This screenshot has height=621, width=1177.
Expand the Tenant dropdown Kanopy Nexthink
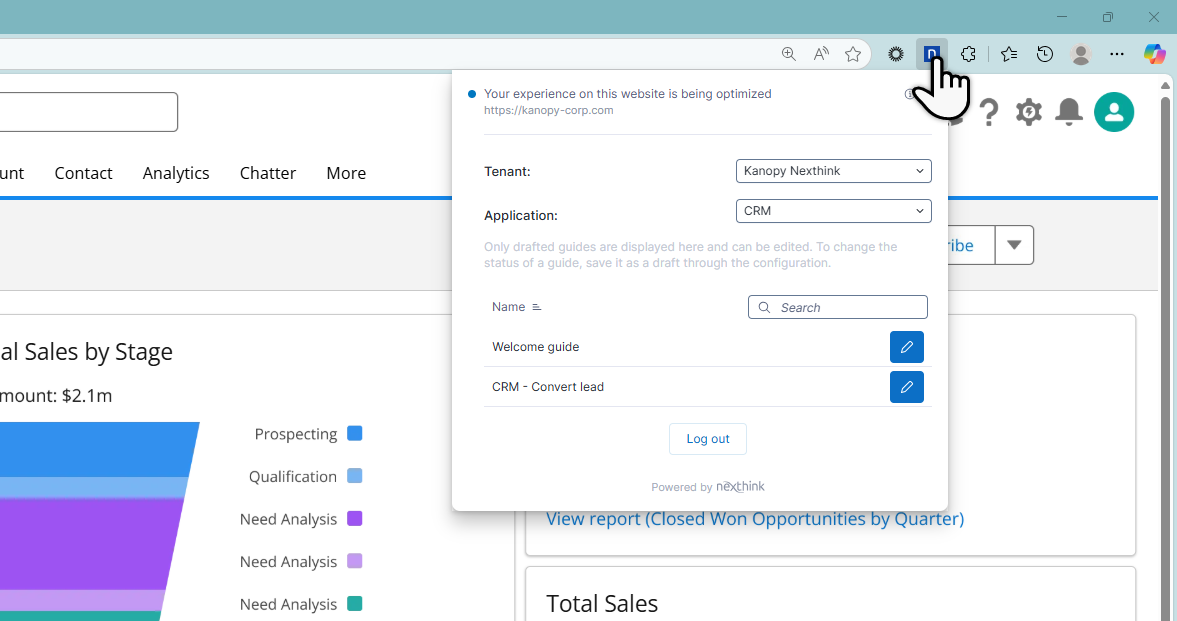(833, 171)
